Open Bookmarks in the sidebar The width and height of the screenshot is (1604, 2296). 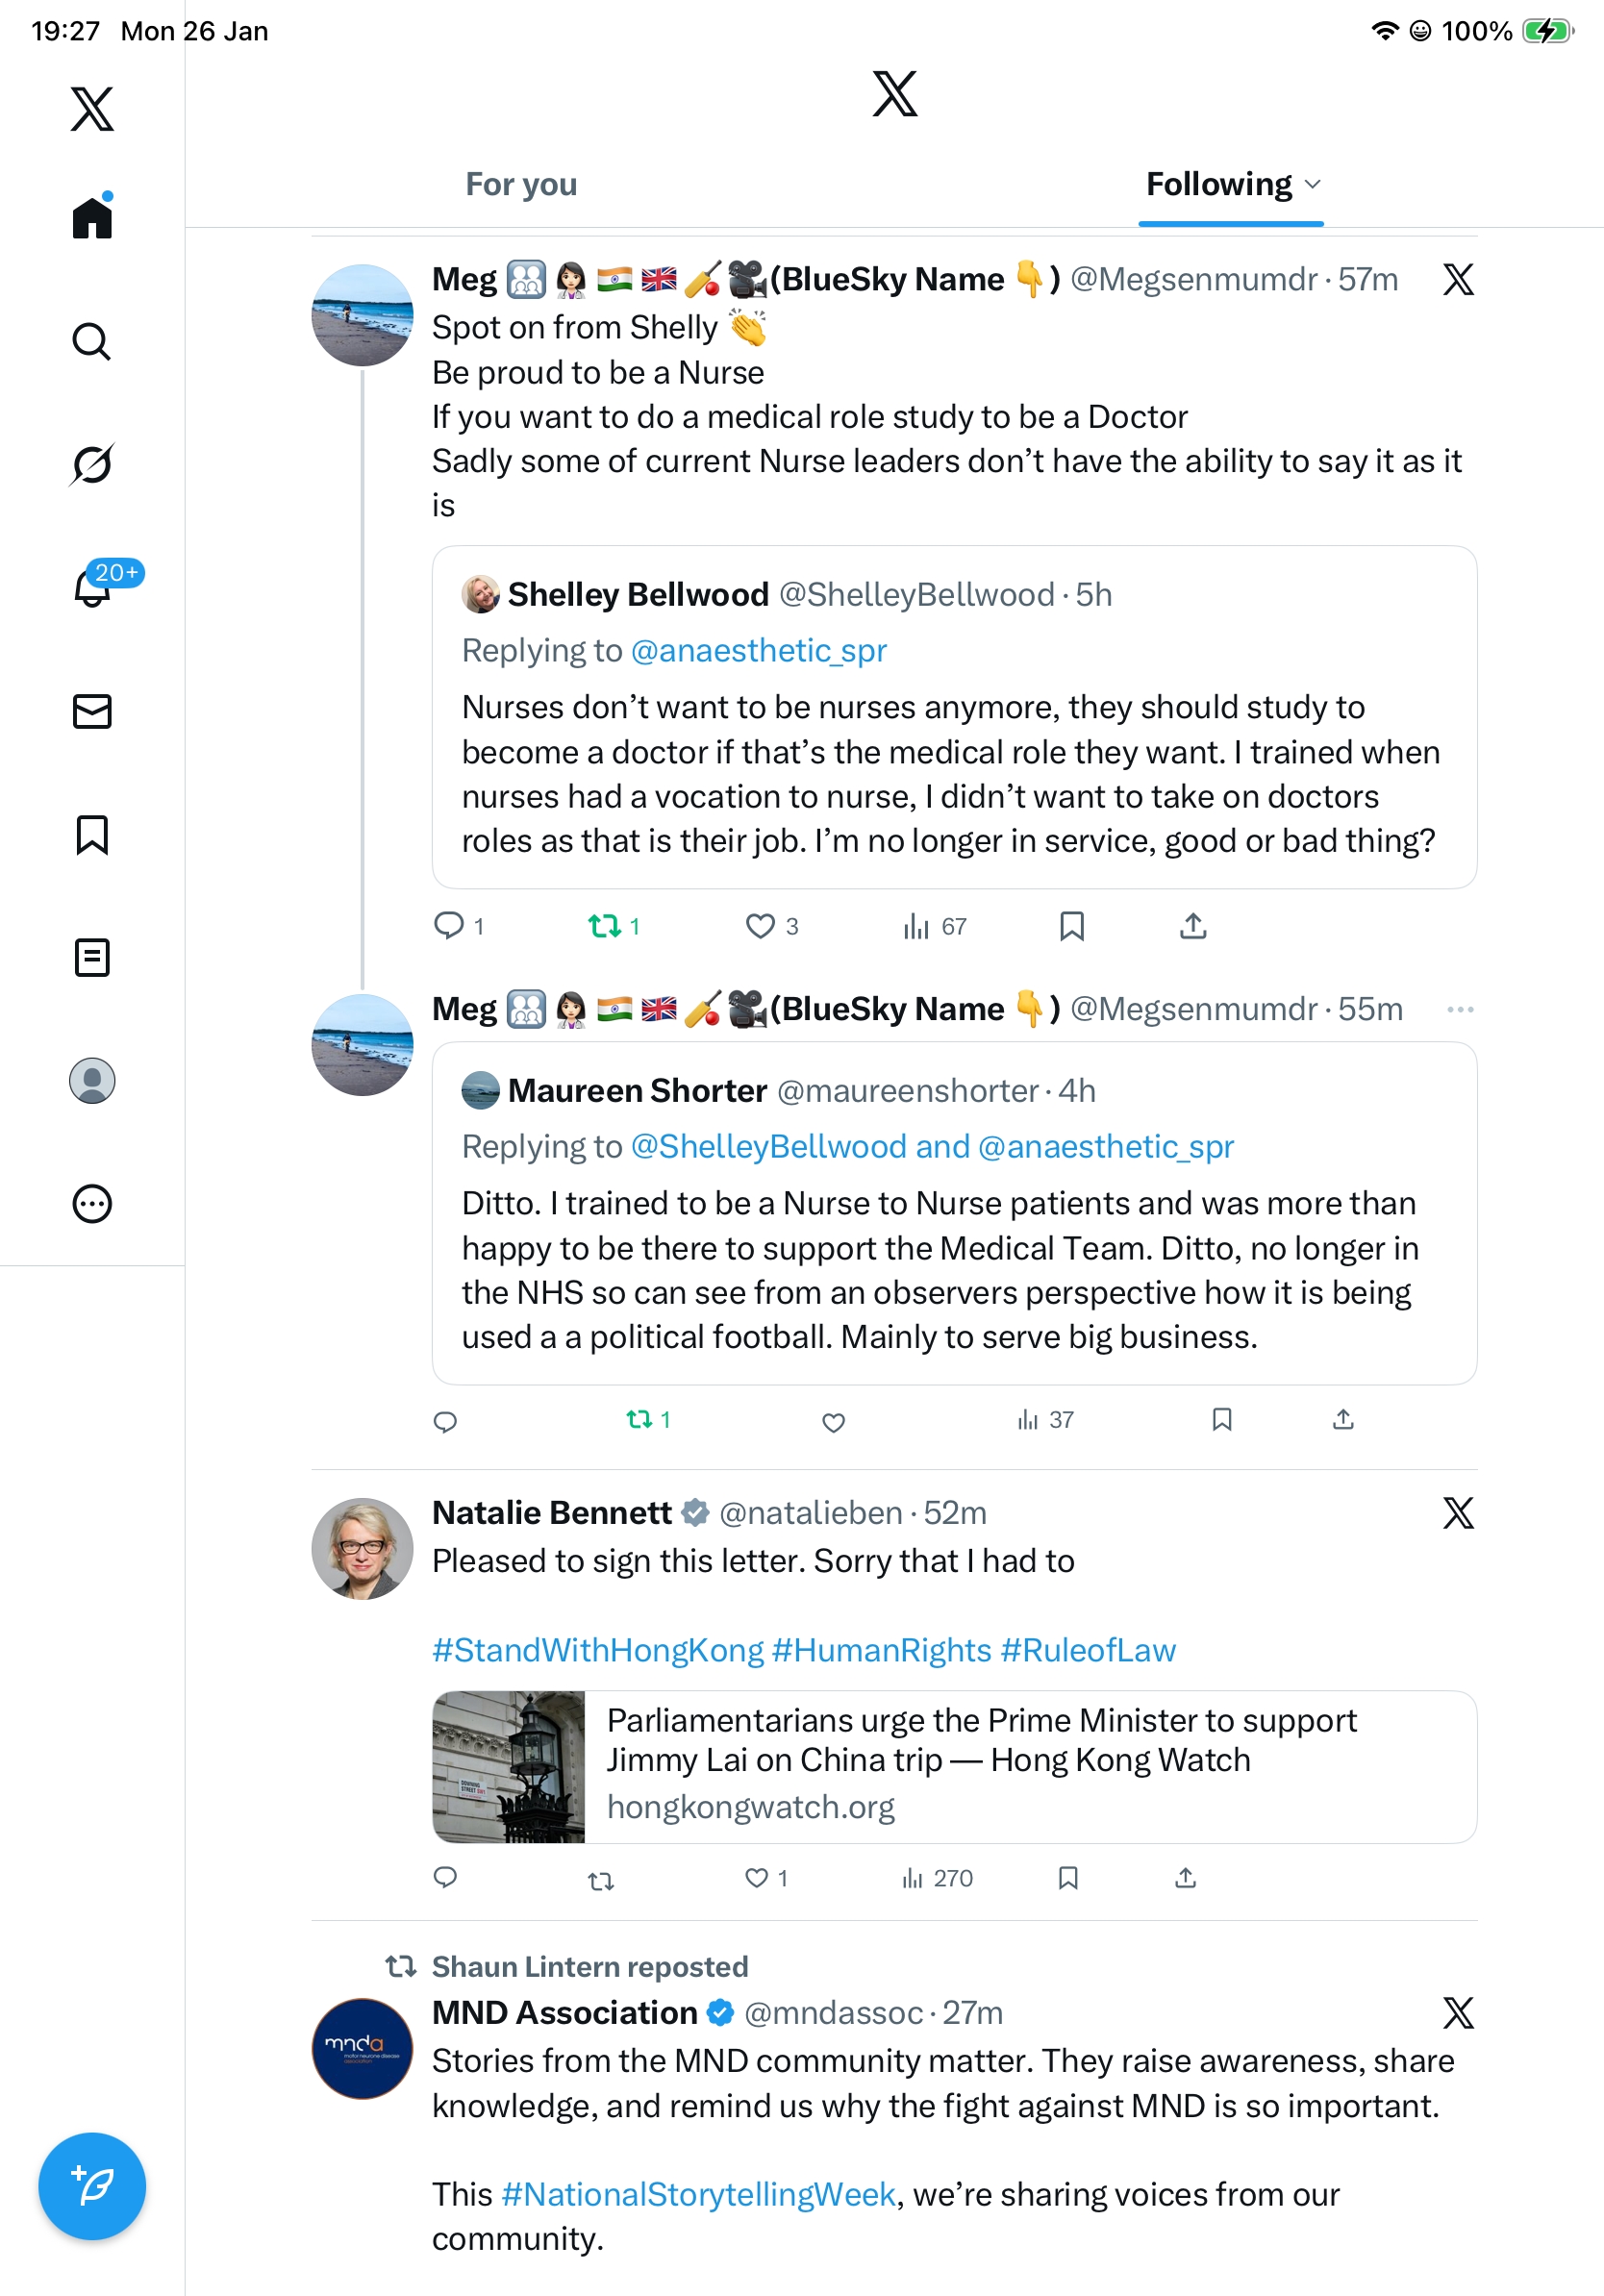click(92, 834)
